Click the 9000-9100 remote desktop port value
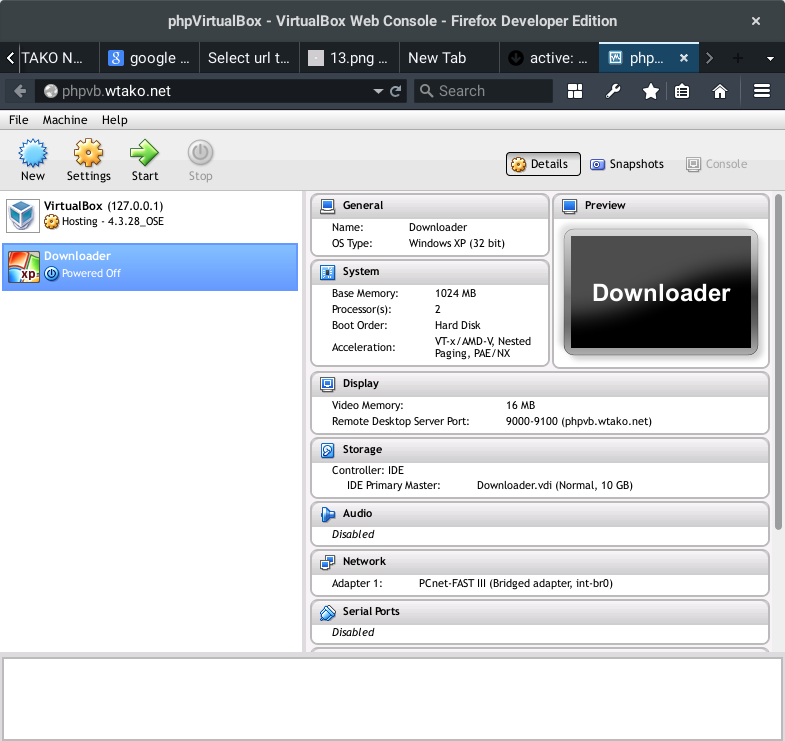 coord(579,422)
